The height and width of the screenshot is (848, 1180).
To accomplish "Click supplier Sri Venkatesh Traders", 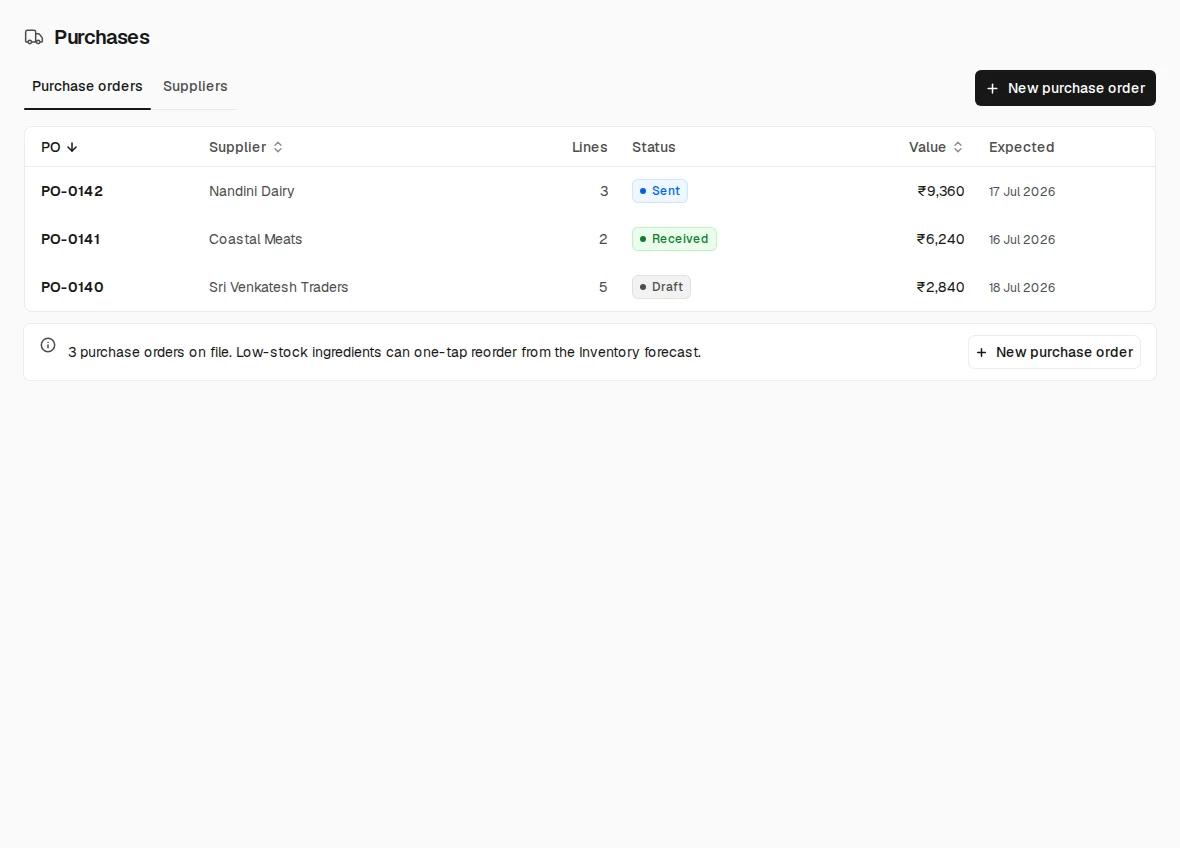I will [278, 287].
